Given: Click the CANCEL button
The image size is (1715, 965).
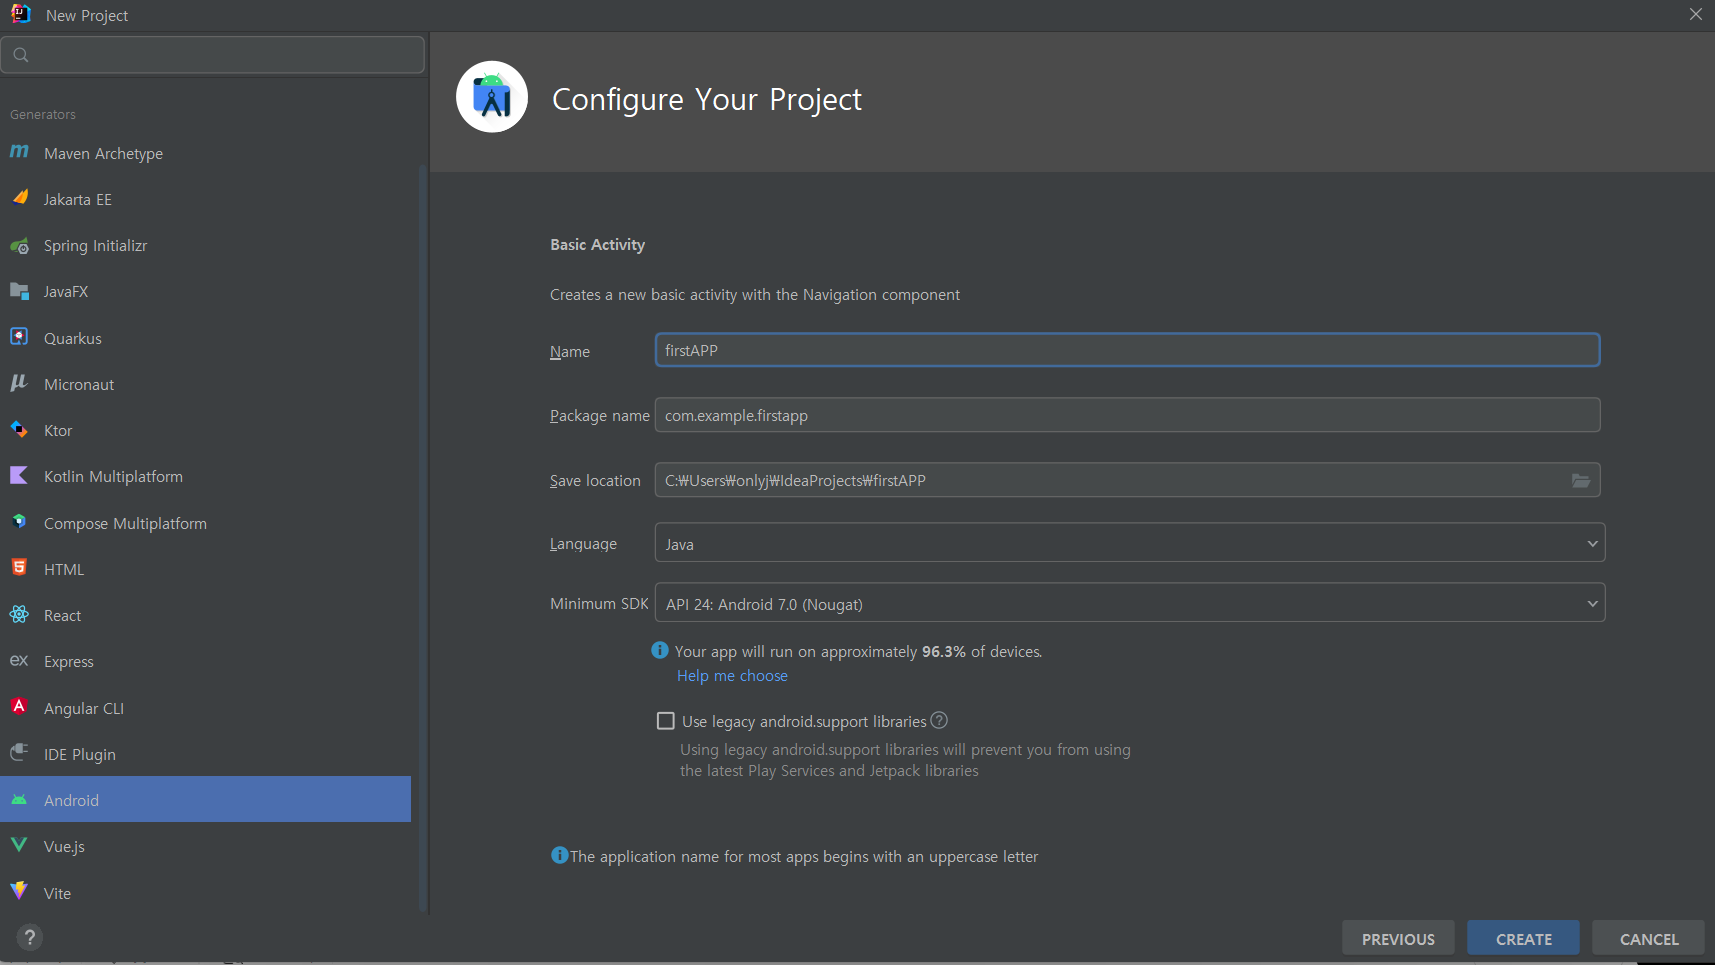Looking at the screenshot, I should pyautogui.click(x=1649, y=938).
